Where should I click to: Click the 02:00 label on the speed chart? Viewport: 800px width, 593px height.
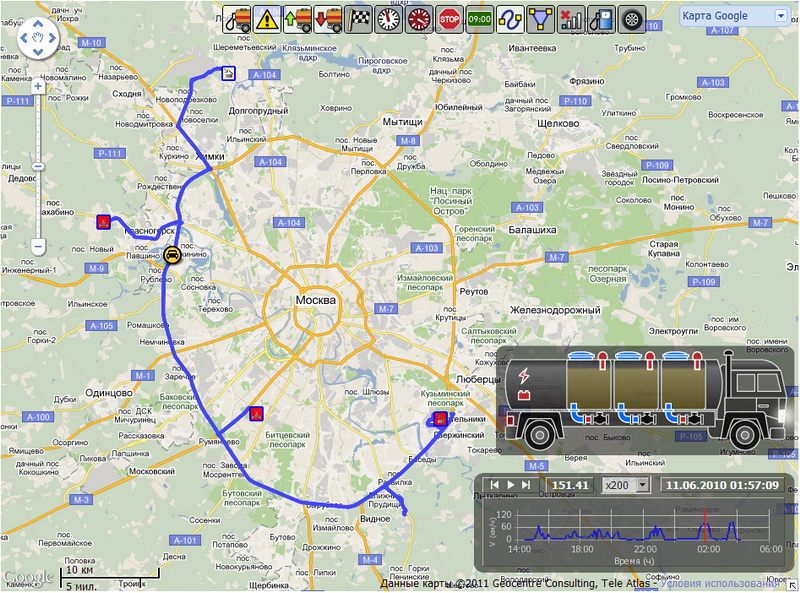pos(709,549)
